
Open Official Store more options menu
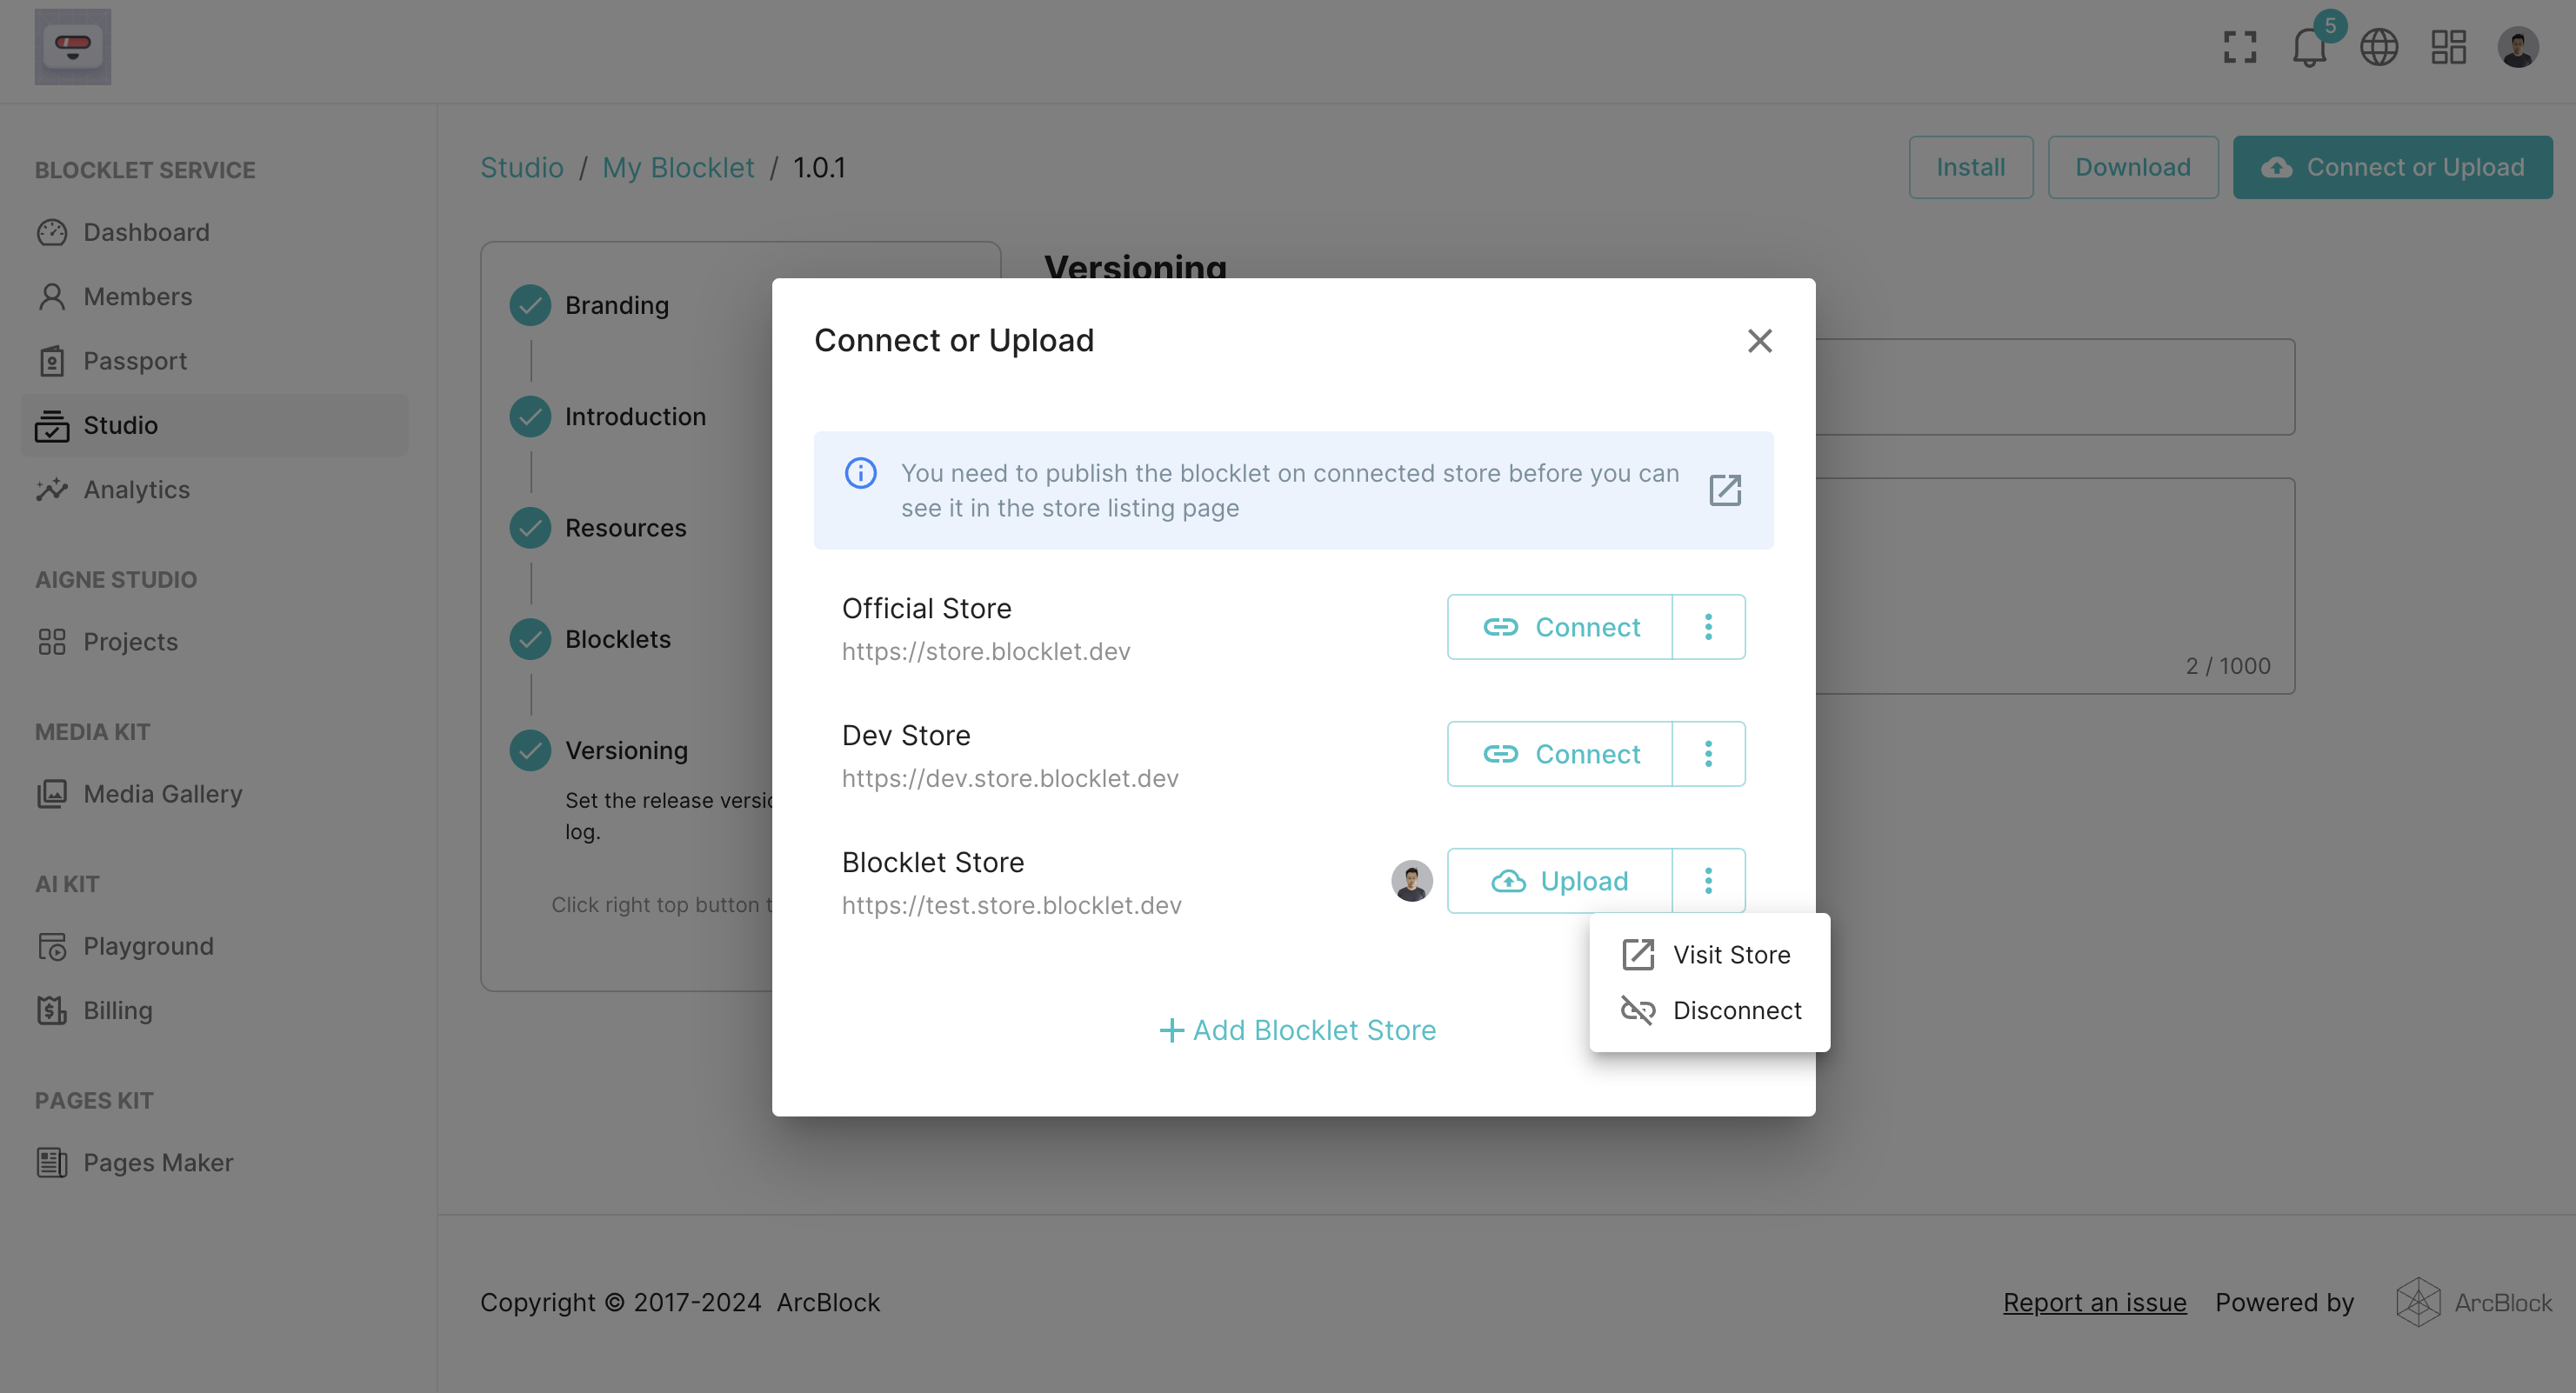point(1708,627)
